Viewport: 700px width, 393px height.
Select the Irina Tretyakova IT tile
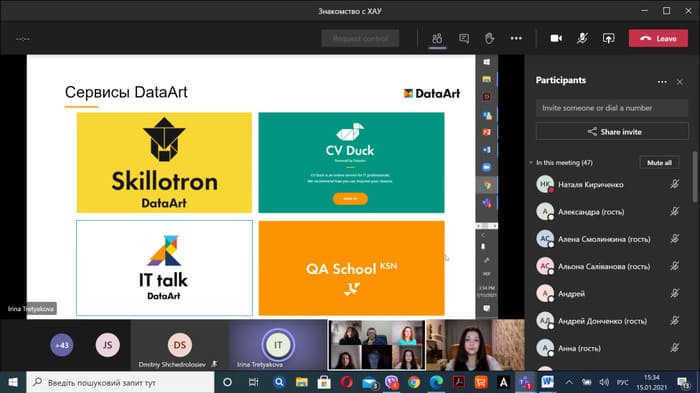pos(278,345)
